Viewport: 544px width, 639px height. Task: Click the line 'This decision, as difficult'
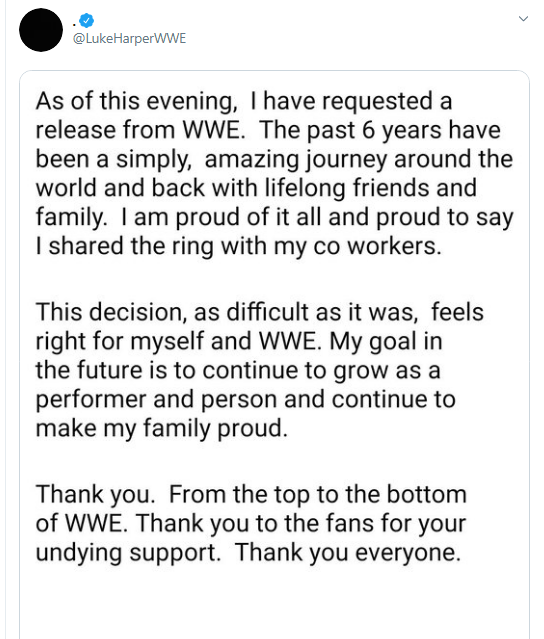[x=260, y=312]
